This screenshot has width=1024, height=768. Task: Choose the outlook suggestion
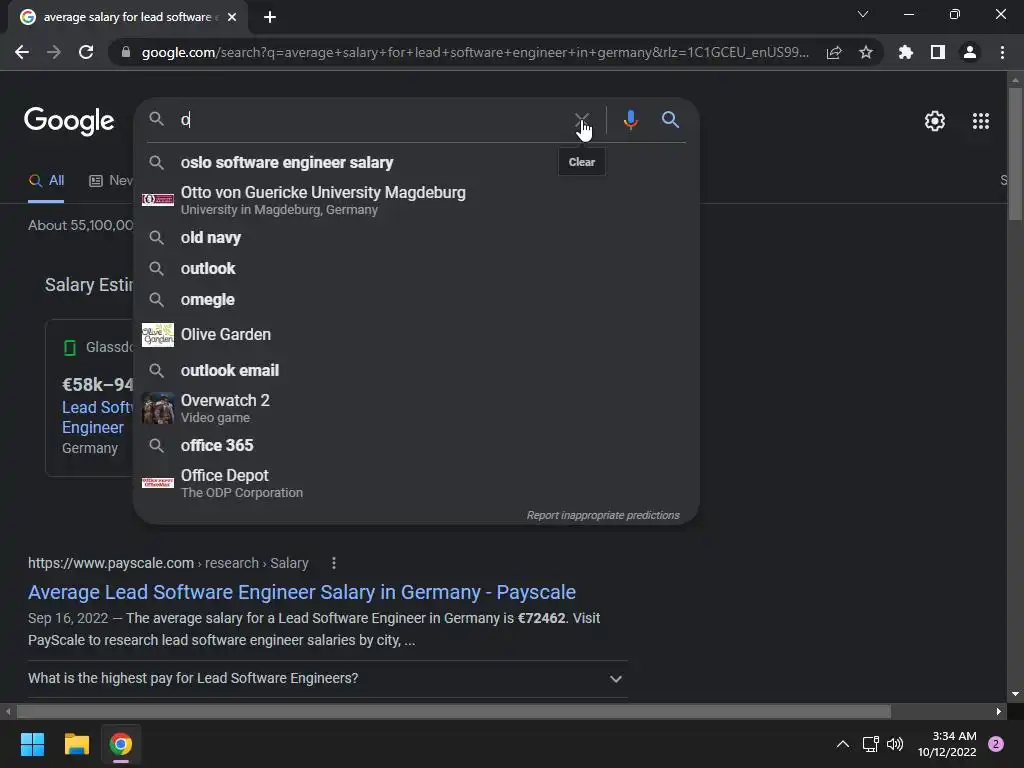click(416, 268)
